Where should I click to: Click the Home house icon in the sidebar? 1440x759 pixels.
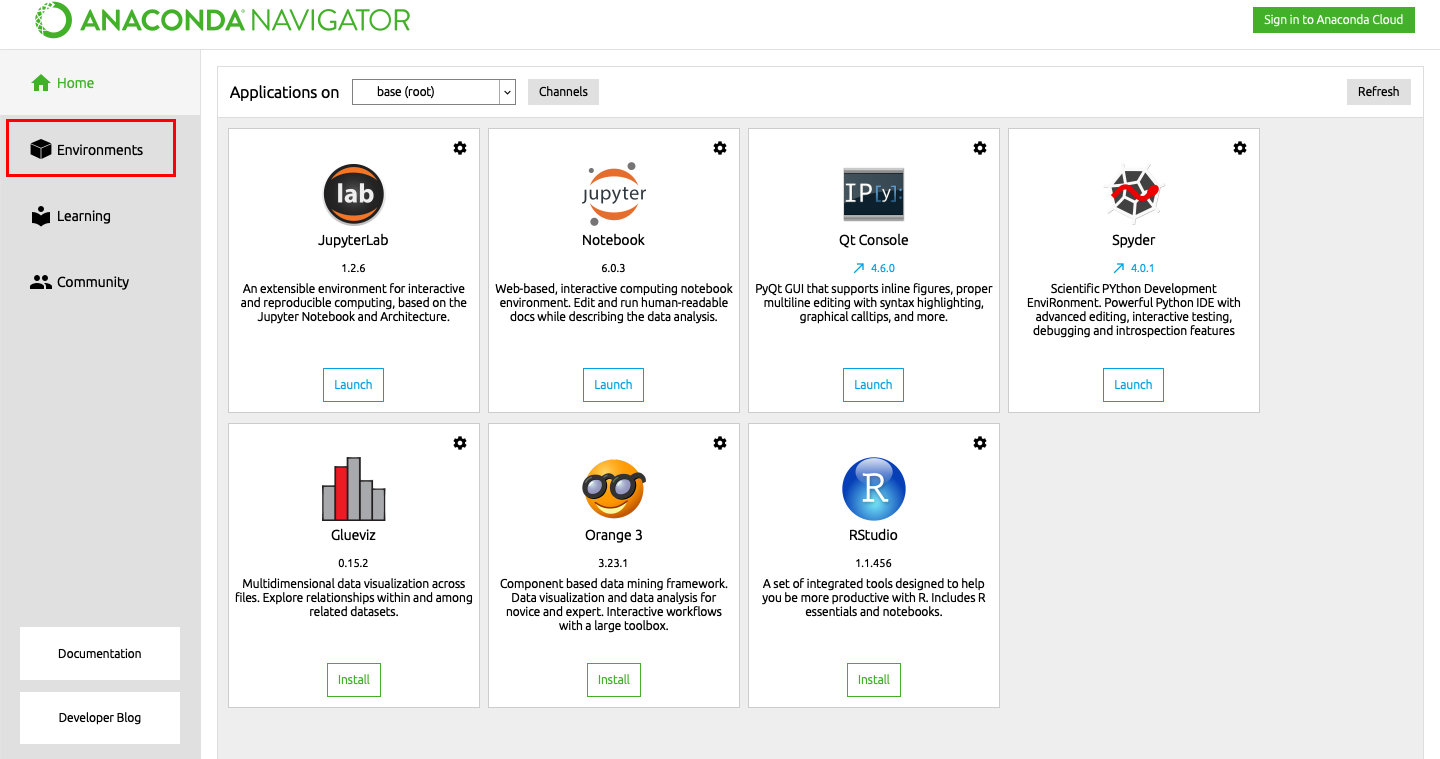point(41,83)
